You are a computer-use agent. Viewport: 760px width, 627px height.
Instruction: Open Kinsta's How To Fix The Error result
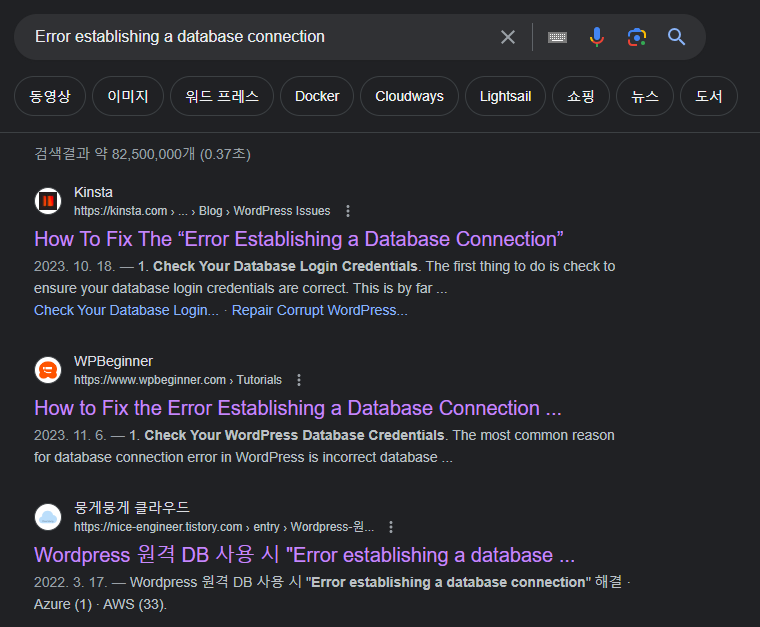299,239
